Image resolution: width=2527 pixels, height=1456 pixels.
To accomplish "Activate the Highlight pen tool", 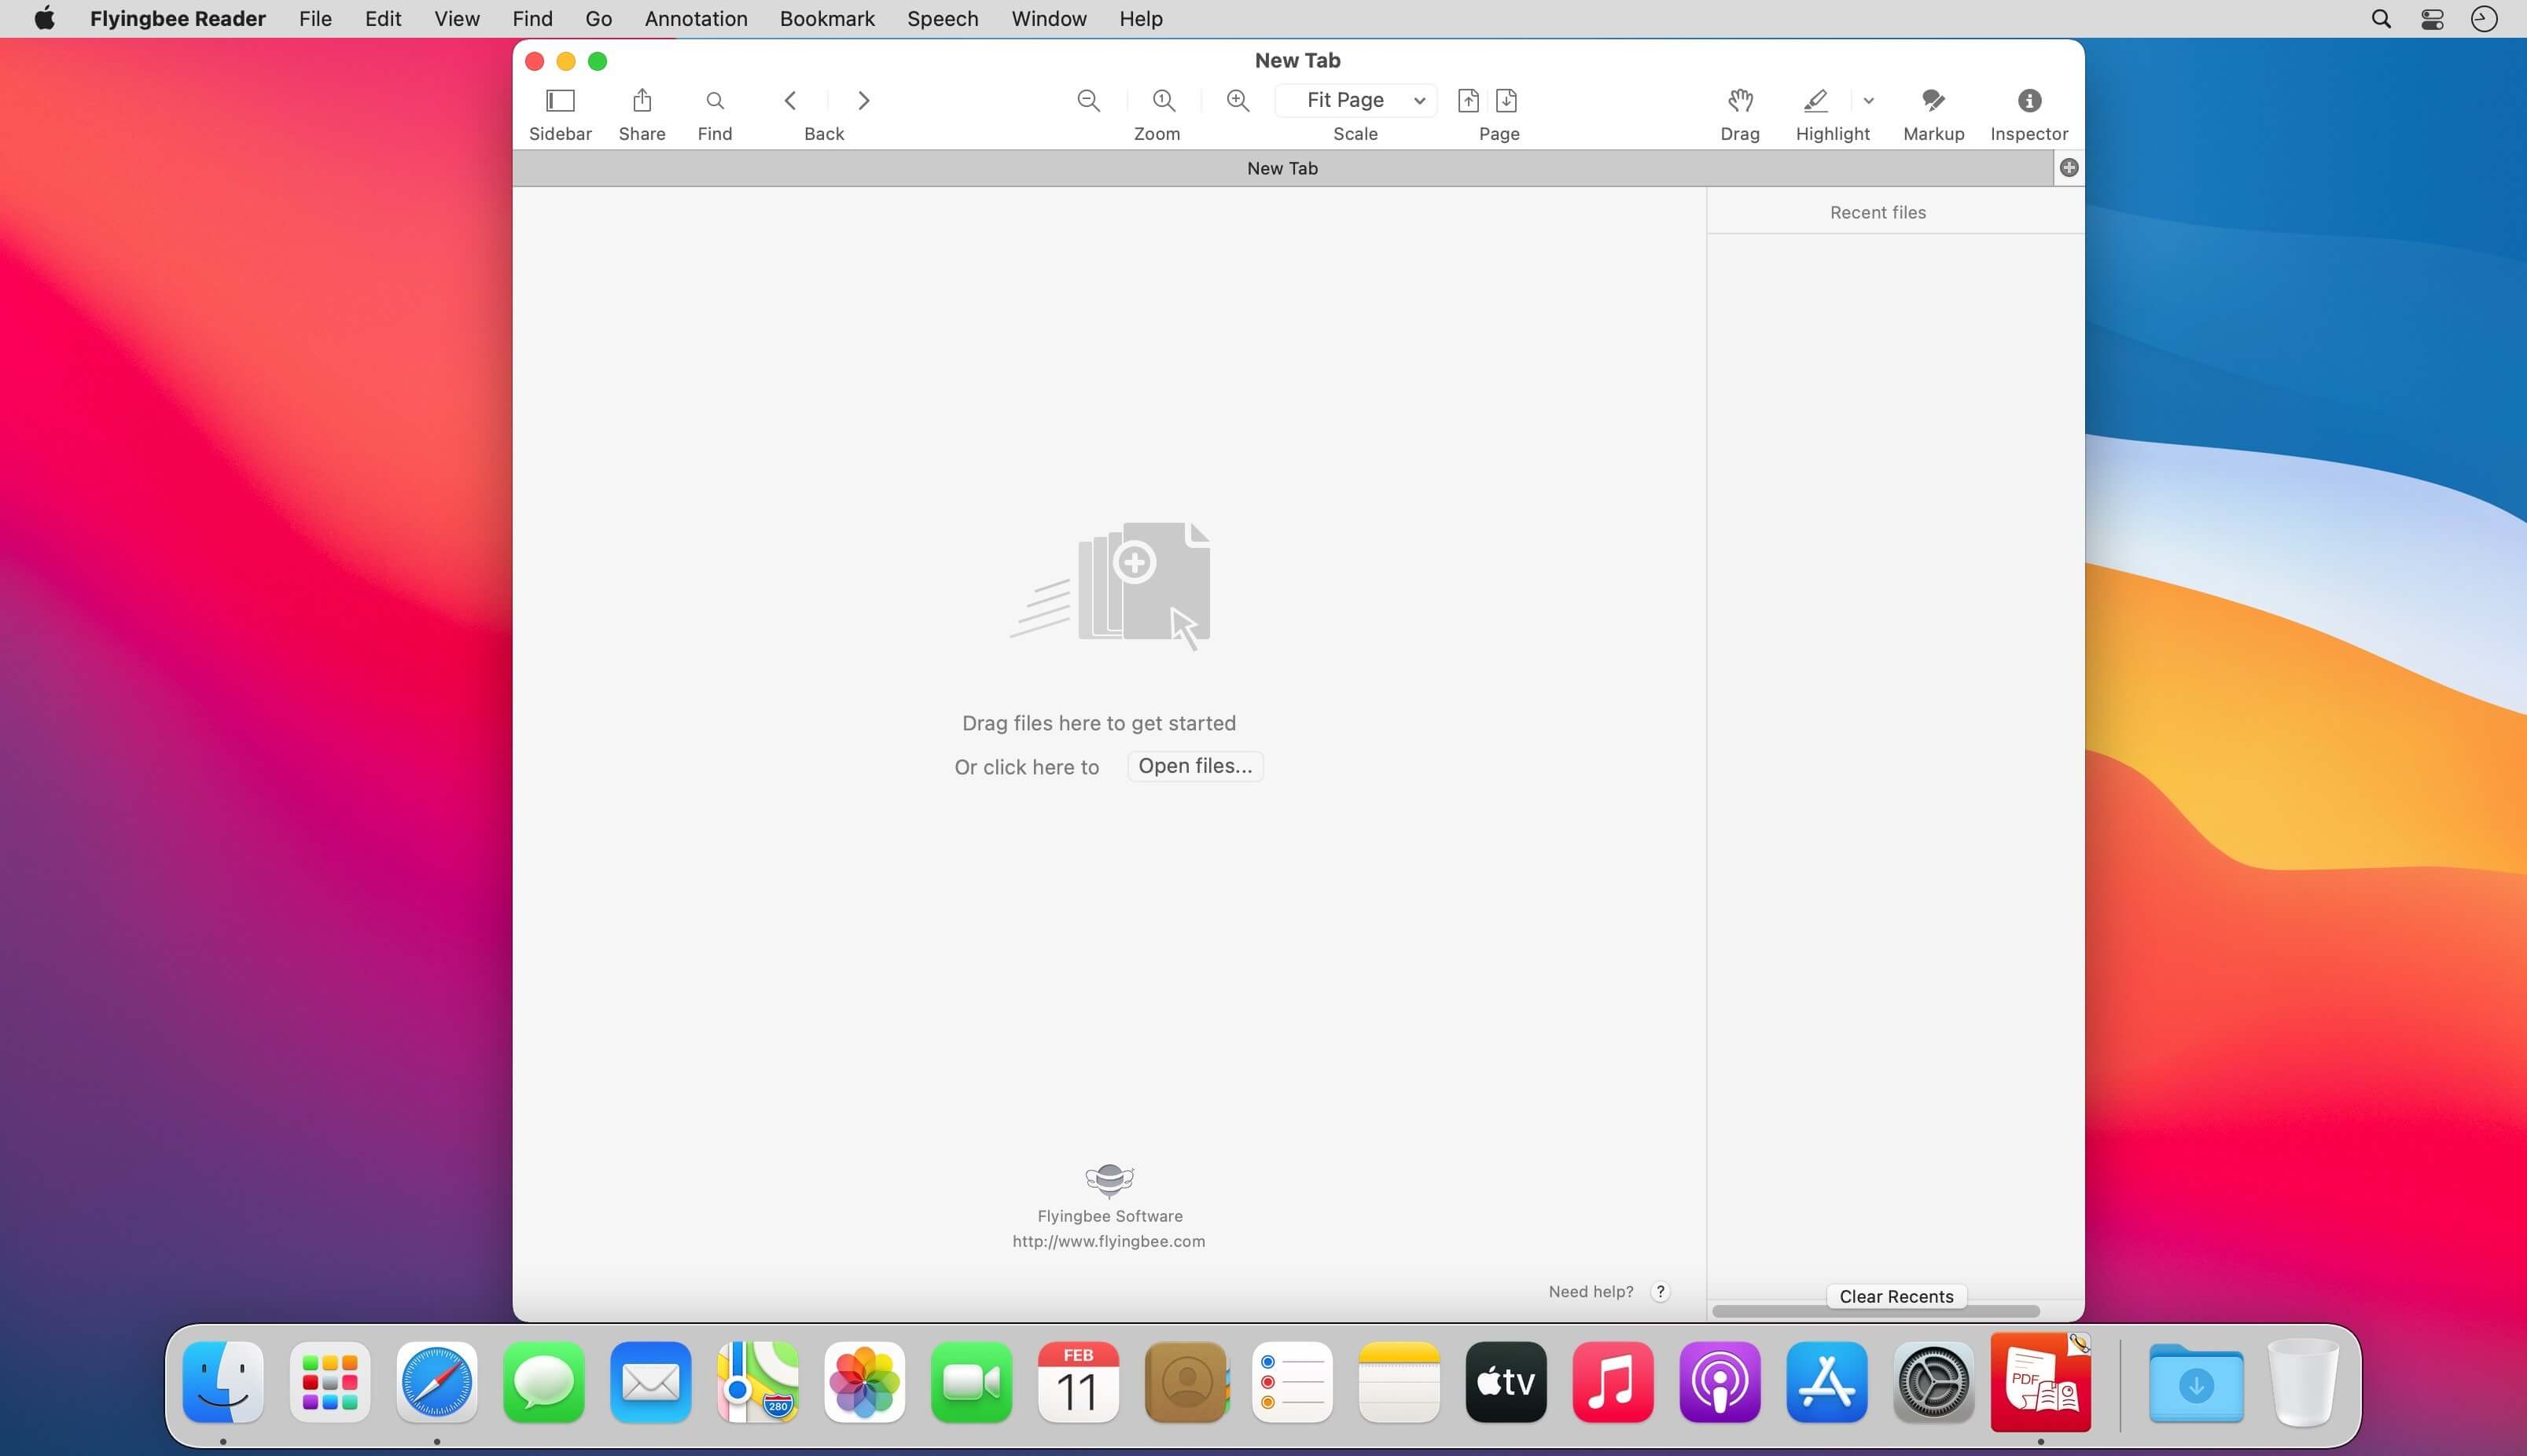I will coord(1815,101).
